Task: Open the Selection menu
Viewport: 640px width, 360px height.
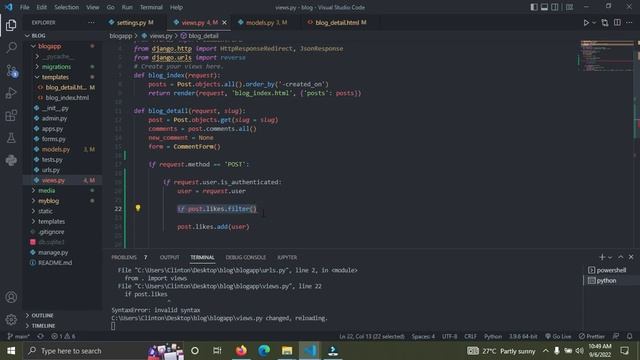Action: (x=67, y=7)
